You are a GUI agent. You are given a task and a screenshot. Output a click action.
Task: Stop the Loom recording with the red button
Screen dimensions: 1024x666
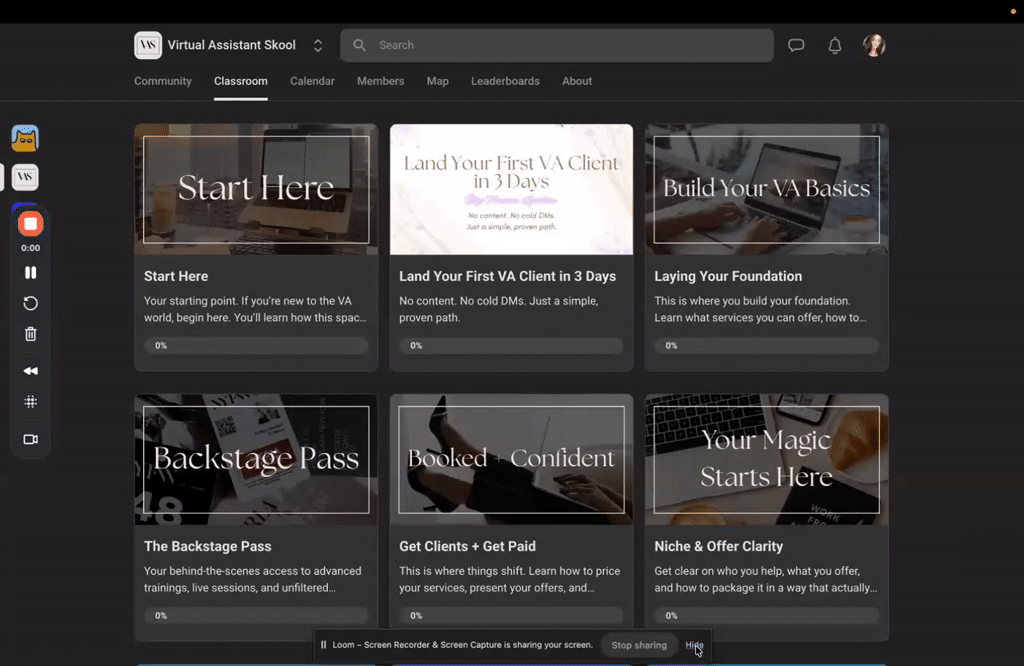pos(30,223)
